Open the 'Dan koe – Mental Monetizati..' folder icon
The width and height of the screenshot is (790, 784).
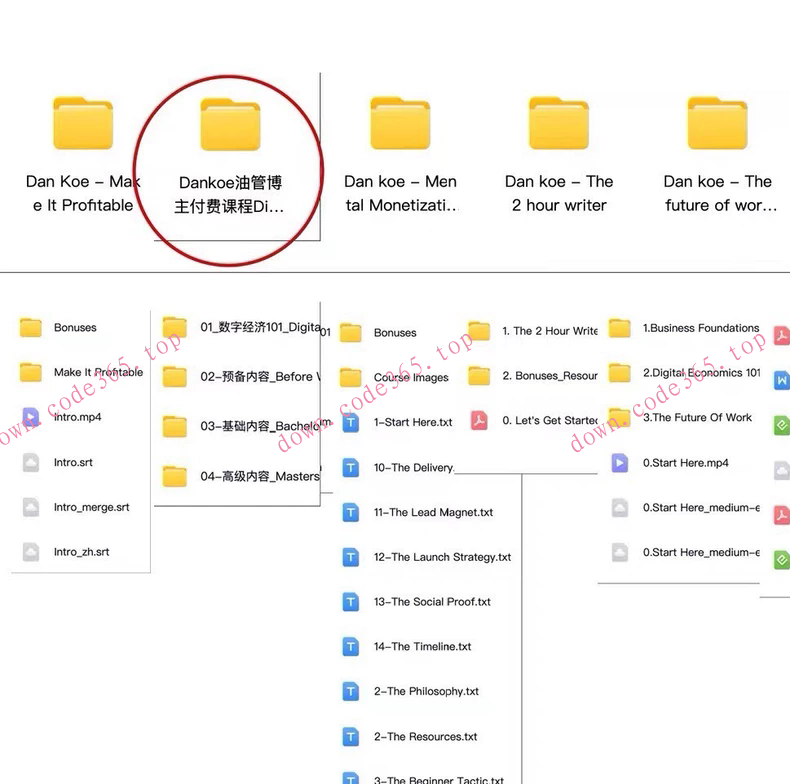[x=400, y=123]
